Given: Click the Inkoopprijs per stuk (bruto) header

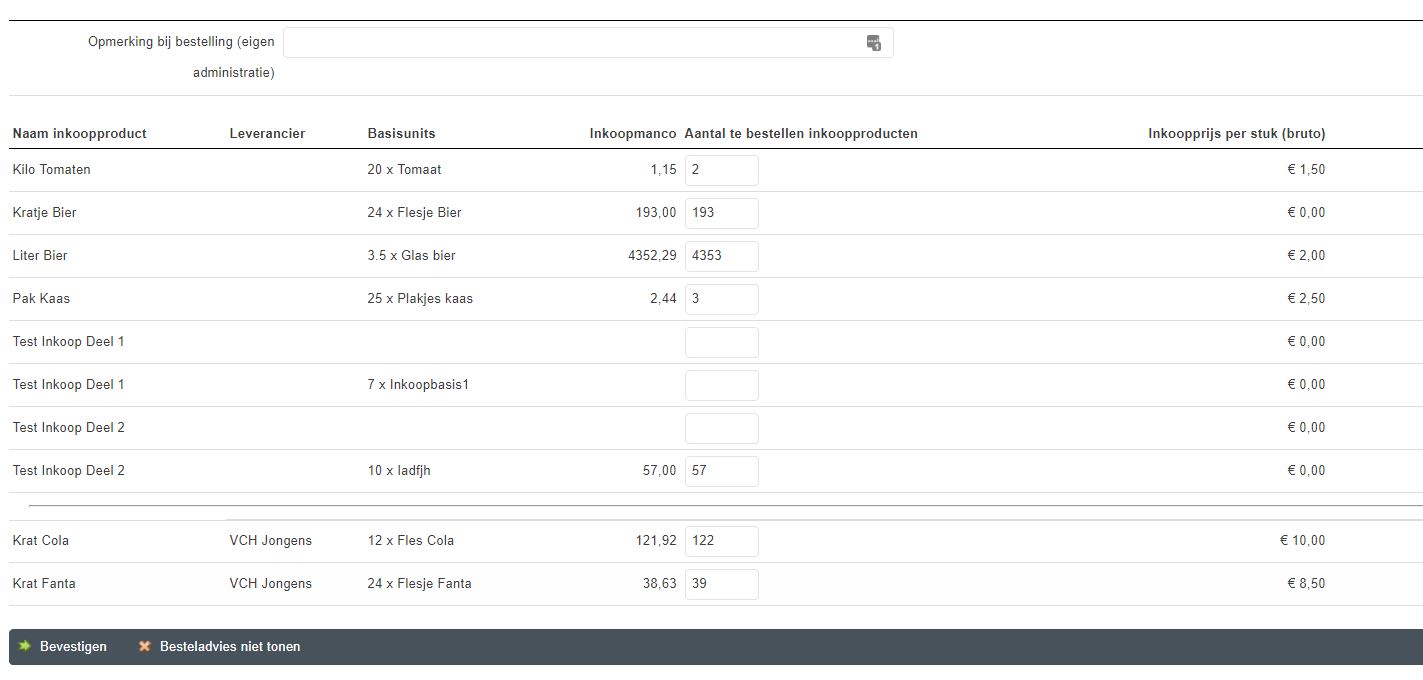Looking at the screenshot, I should tap(1236, 134).
